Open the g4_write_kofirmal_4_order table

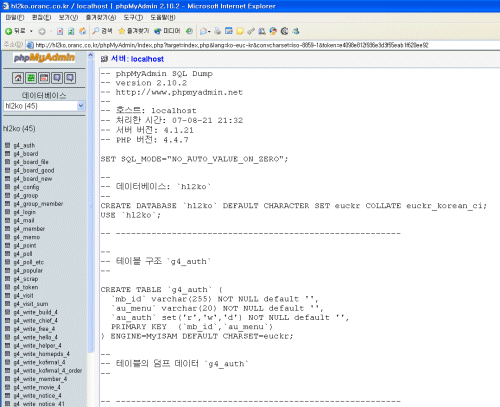[48, 370]
